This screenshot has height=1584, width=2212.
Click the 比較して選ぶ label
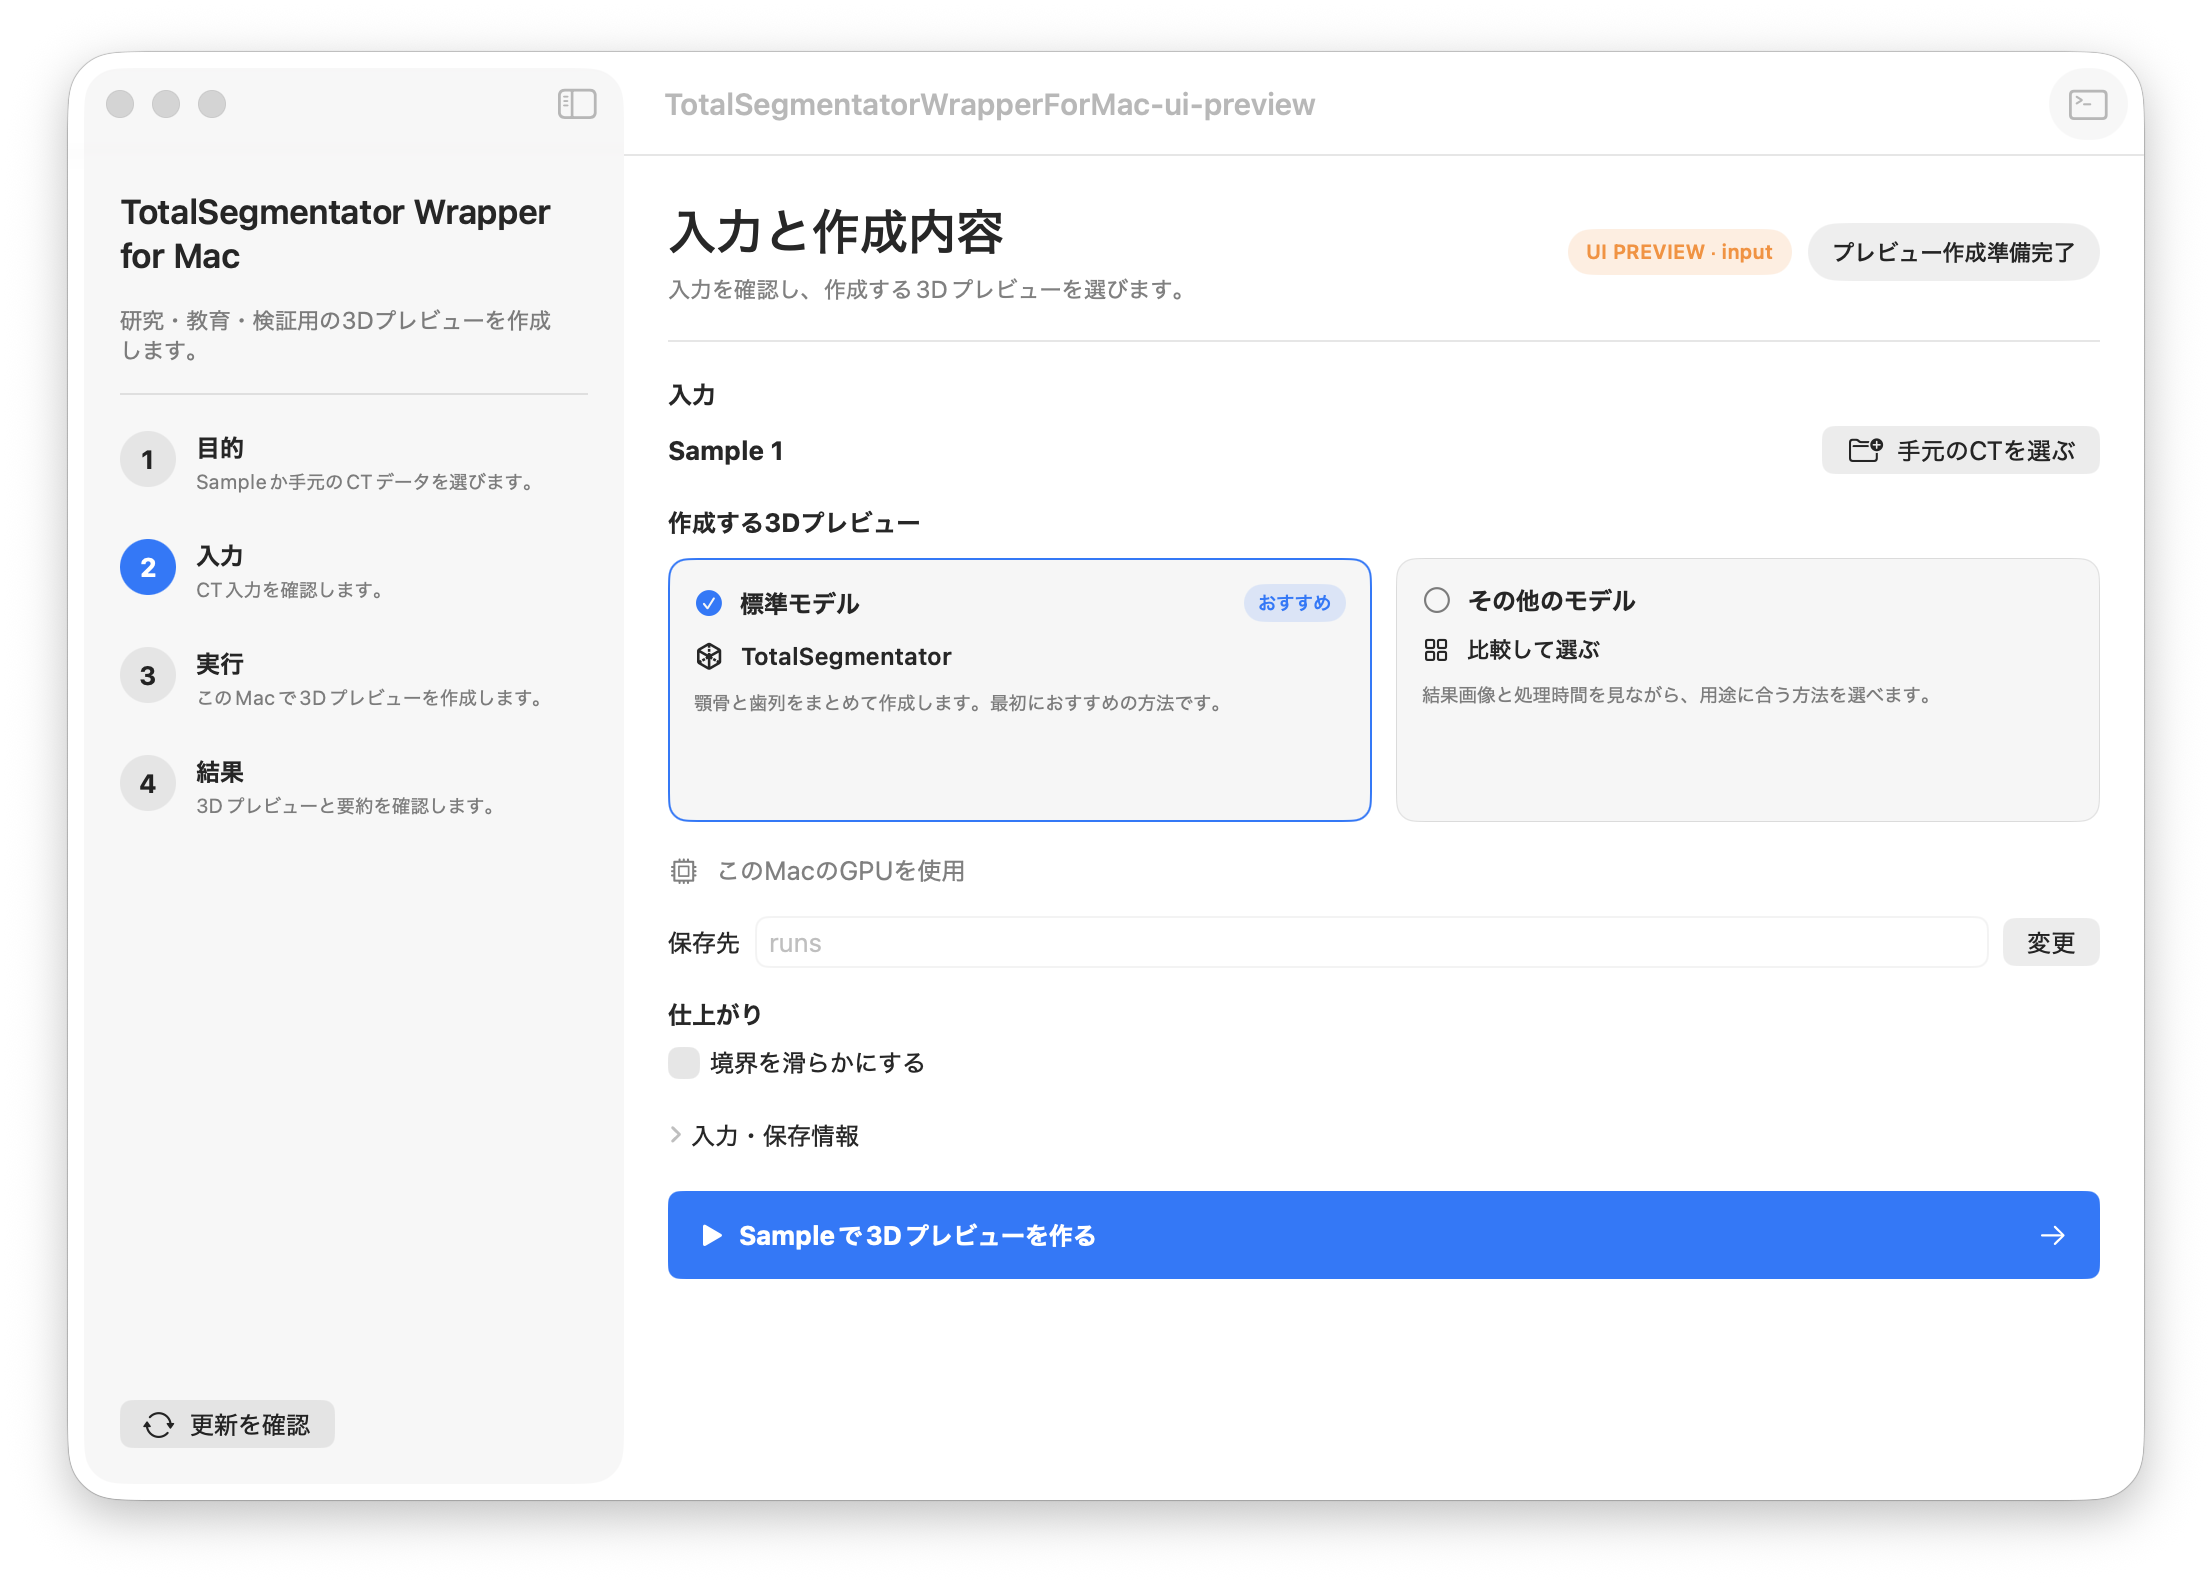click(1533, 650)
